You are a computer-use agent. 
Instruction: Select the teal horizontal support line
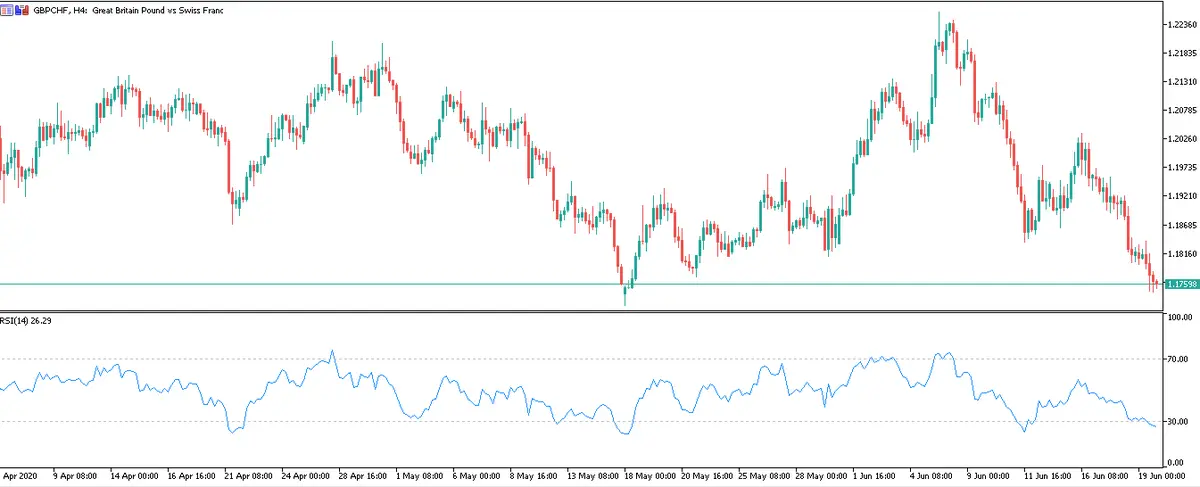[400, 284]
